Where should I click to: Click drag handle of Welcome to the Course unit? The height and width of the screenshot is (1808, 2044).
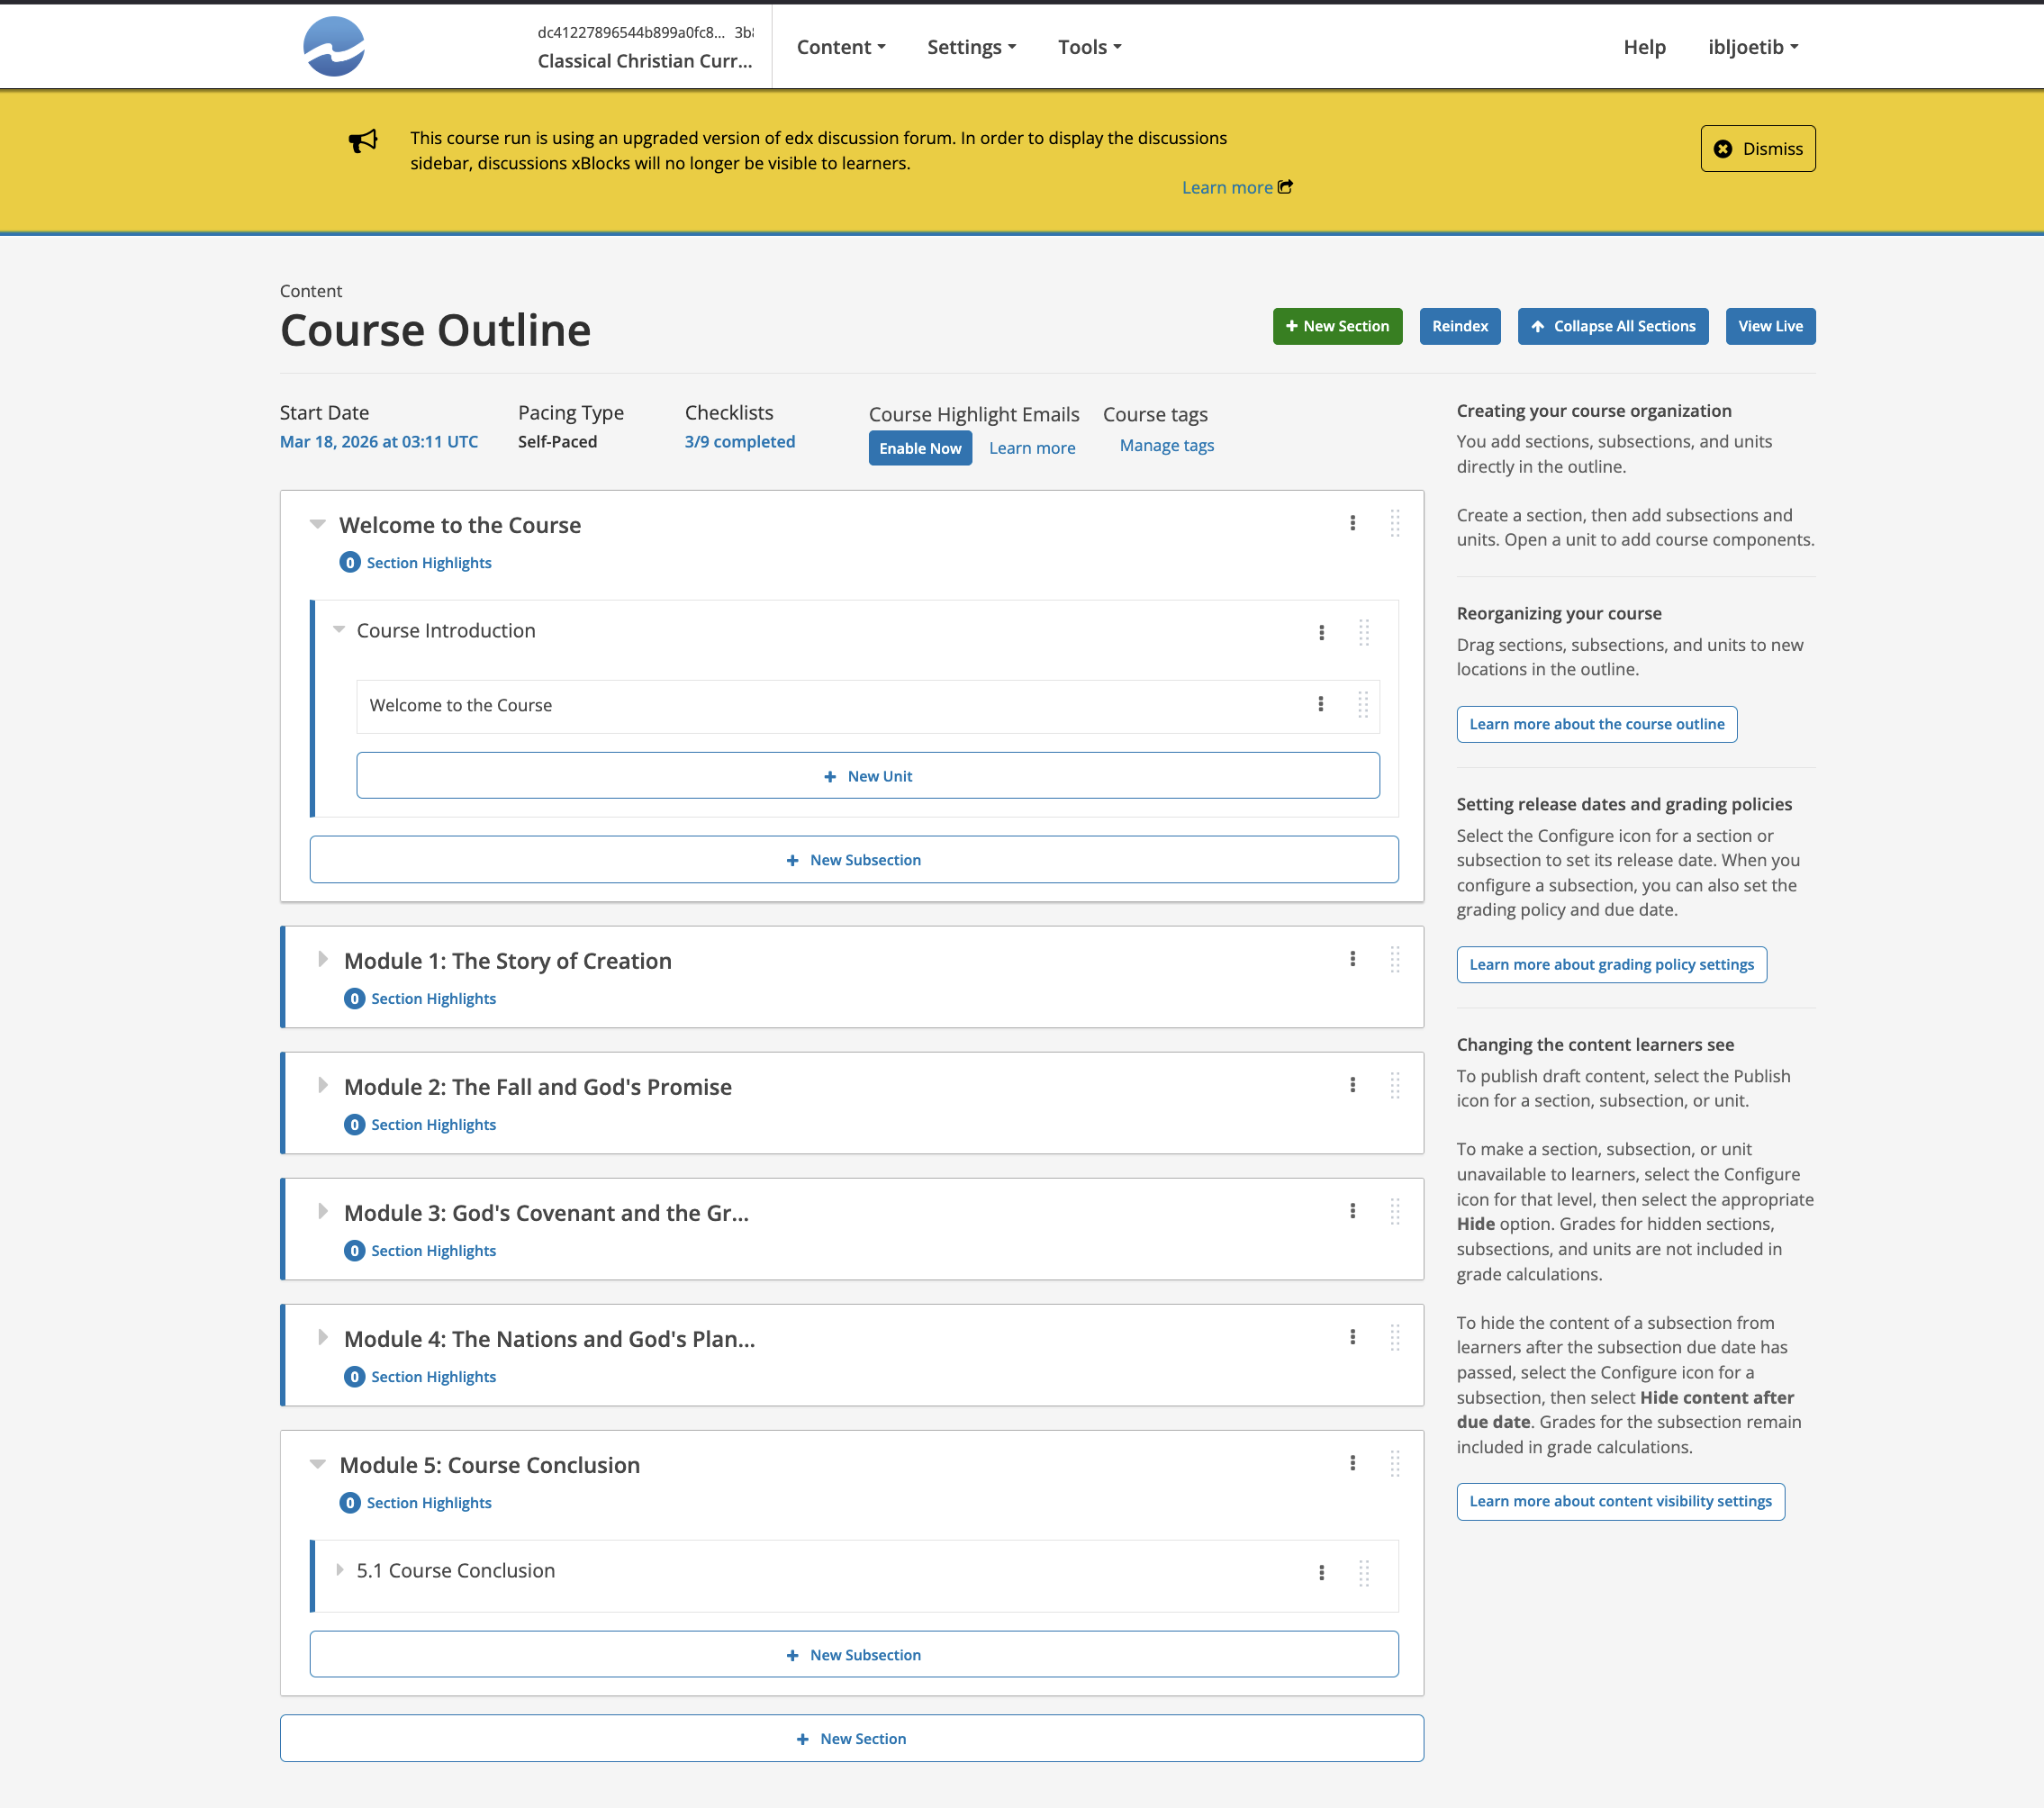click(1363, 704)
